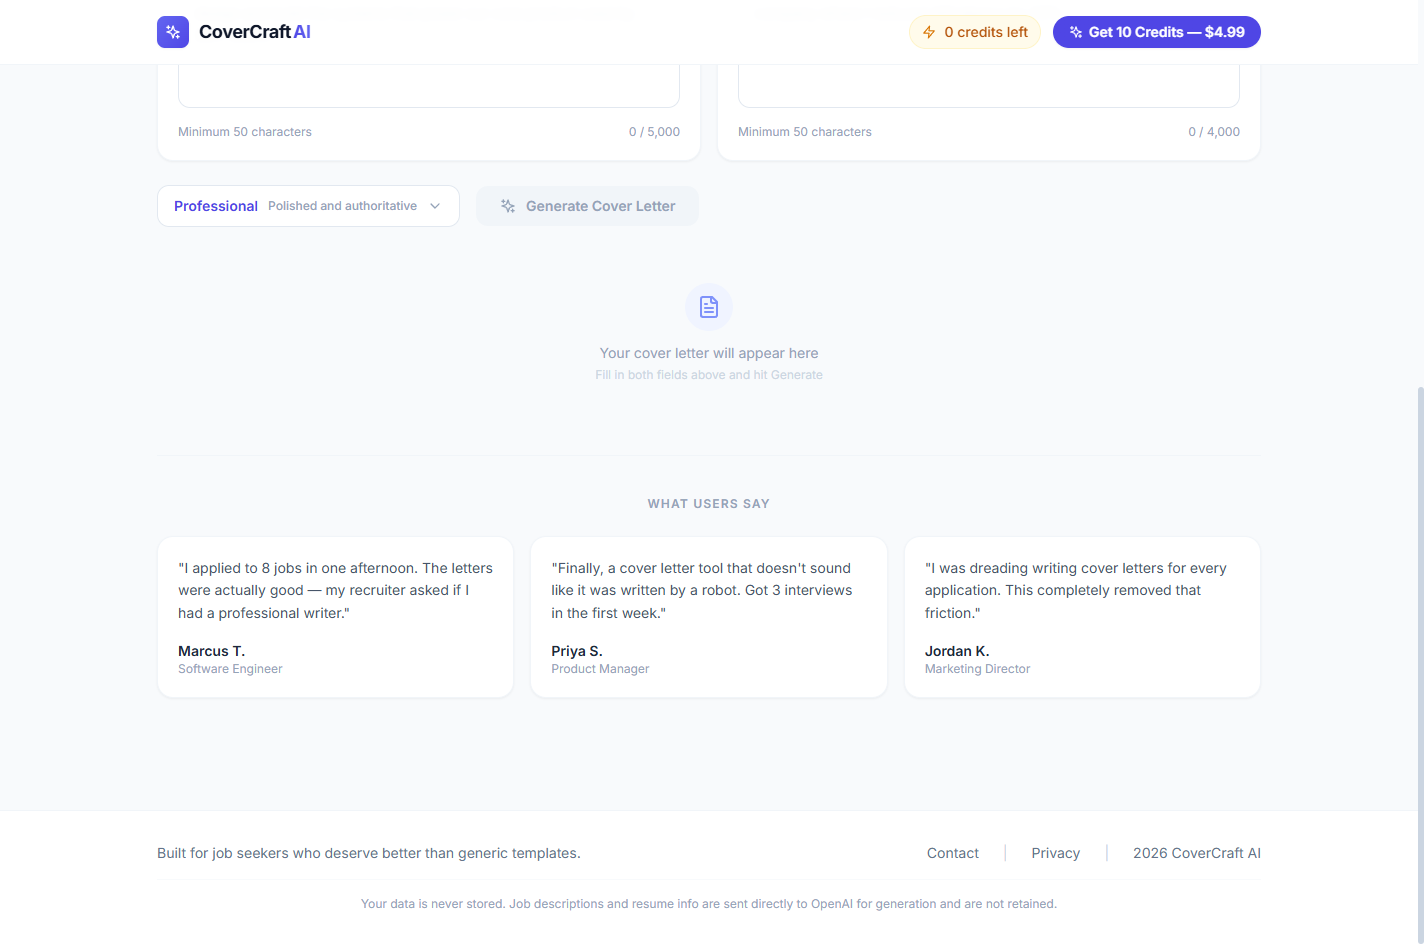Click the CoverCraft AI brand name
1424x944 pixels.
255,32
